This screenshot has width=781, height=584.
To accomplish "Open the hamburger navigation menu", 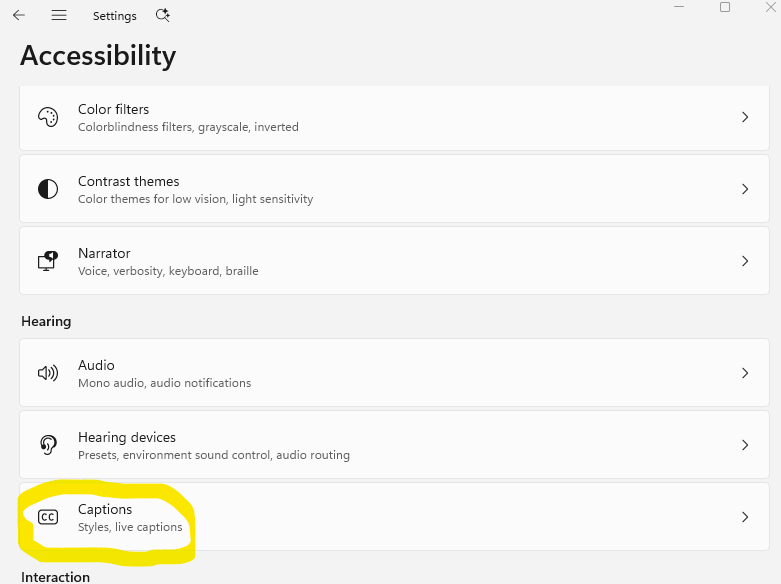I will [x=59, y=15].
